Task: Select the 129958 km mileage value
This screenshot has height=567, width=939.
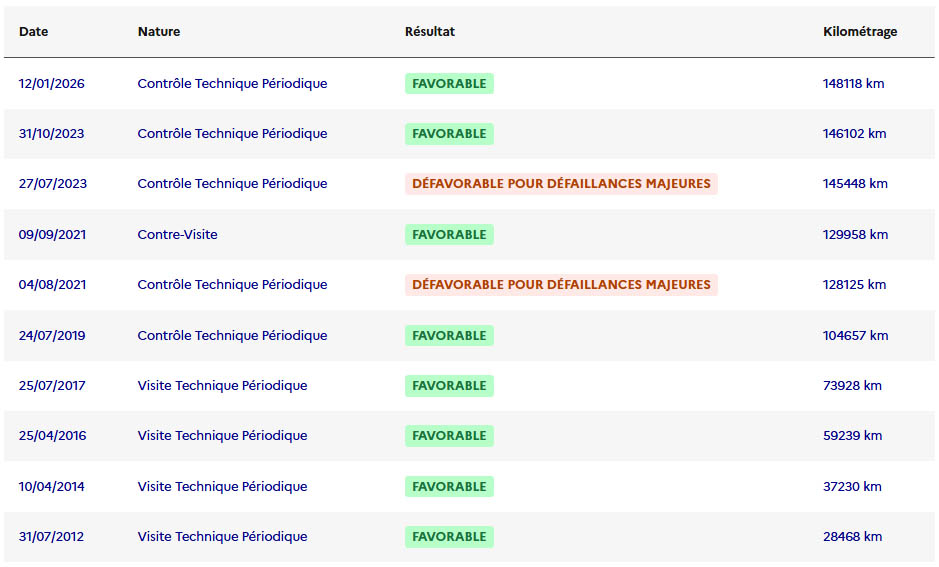Action: (855, 235)
